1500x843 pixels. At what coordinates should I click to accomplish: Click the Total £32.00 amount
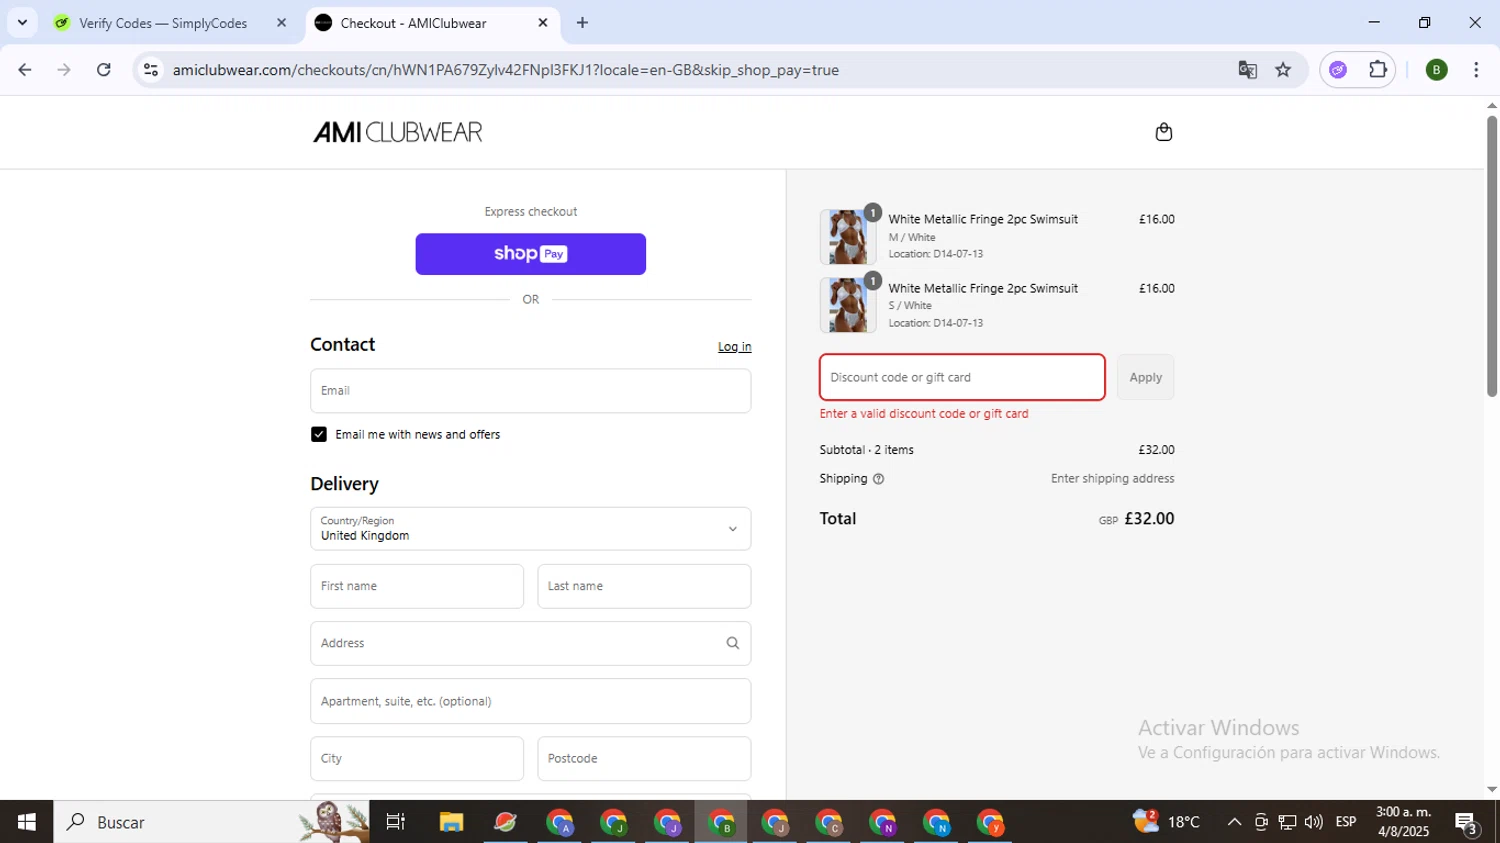pyautogui.click(x=1149, y=519)
